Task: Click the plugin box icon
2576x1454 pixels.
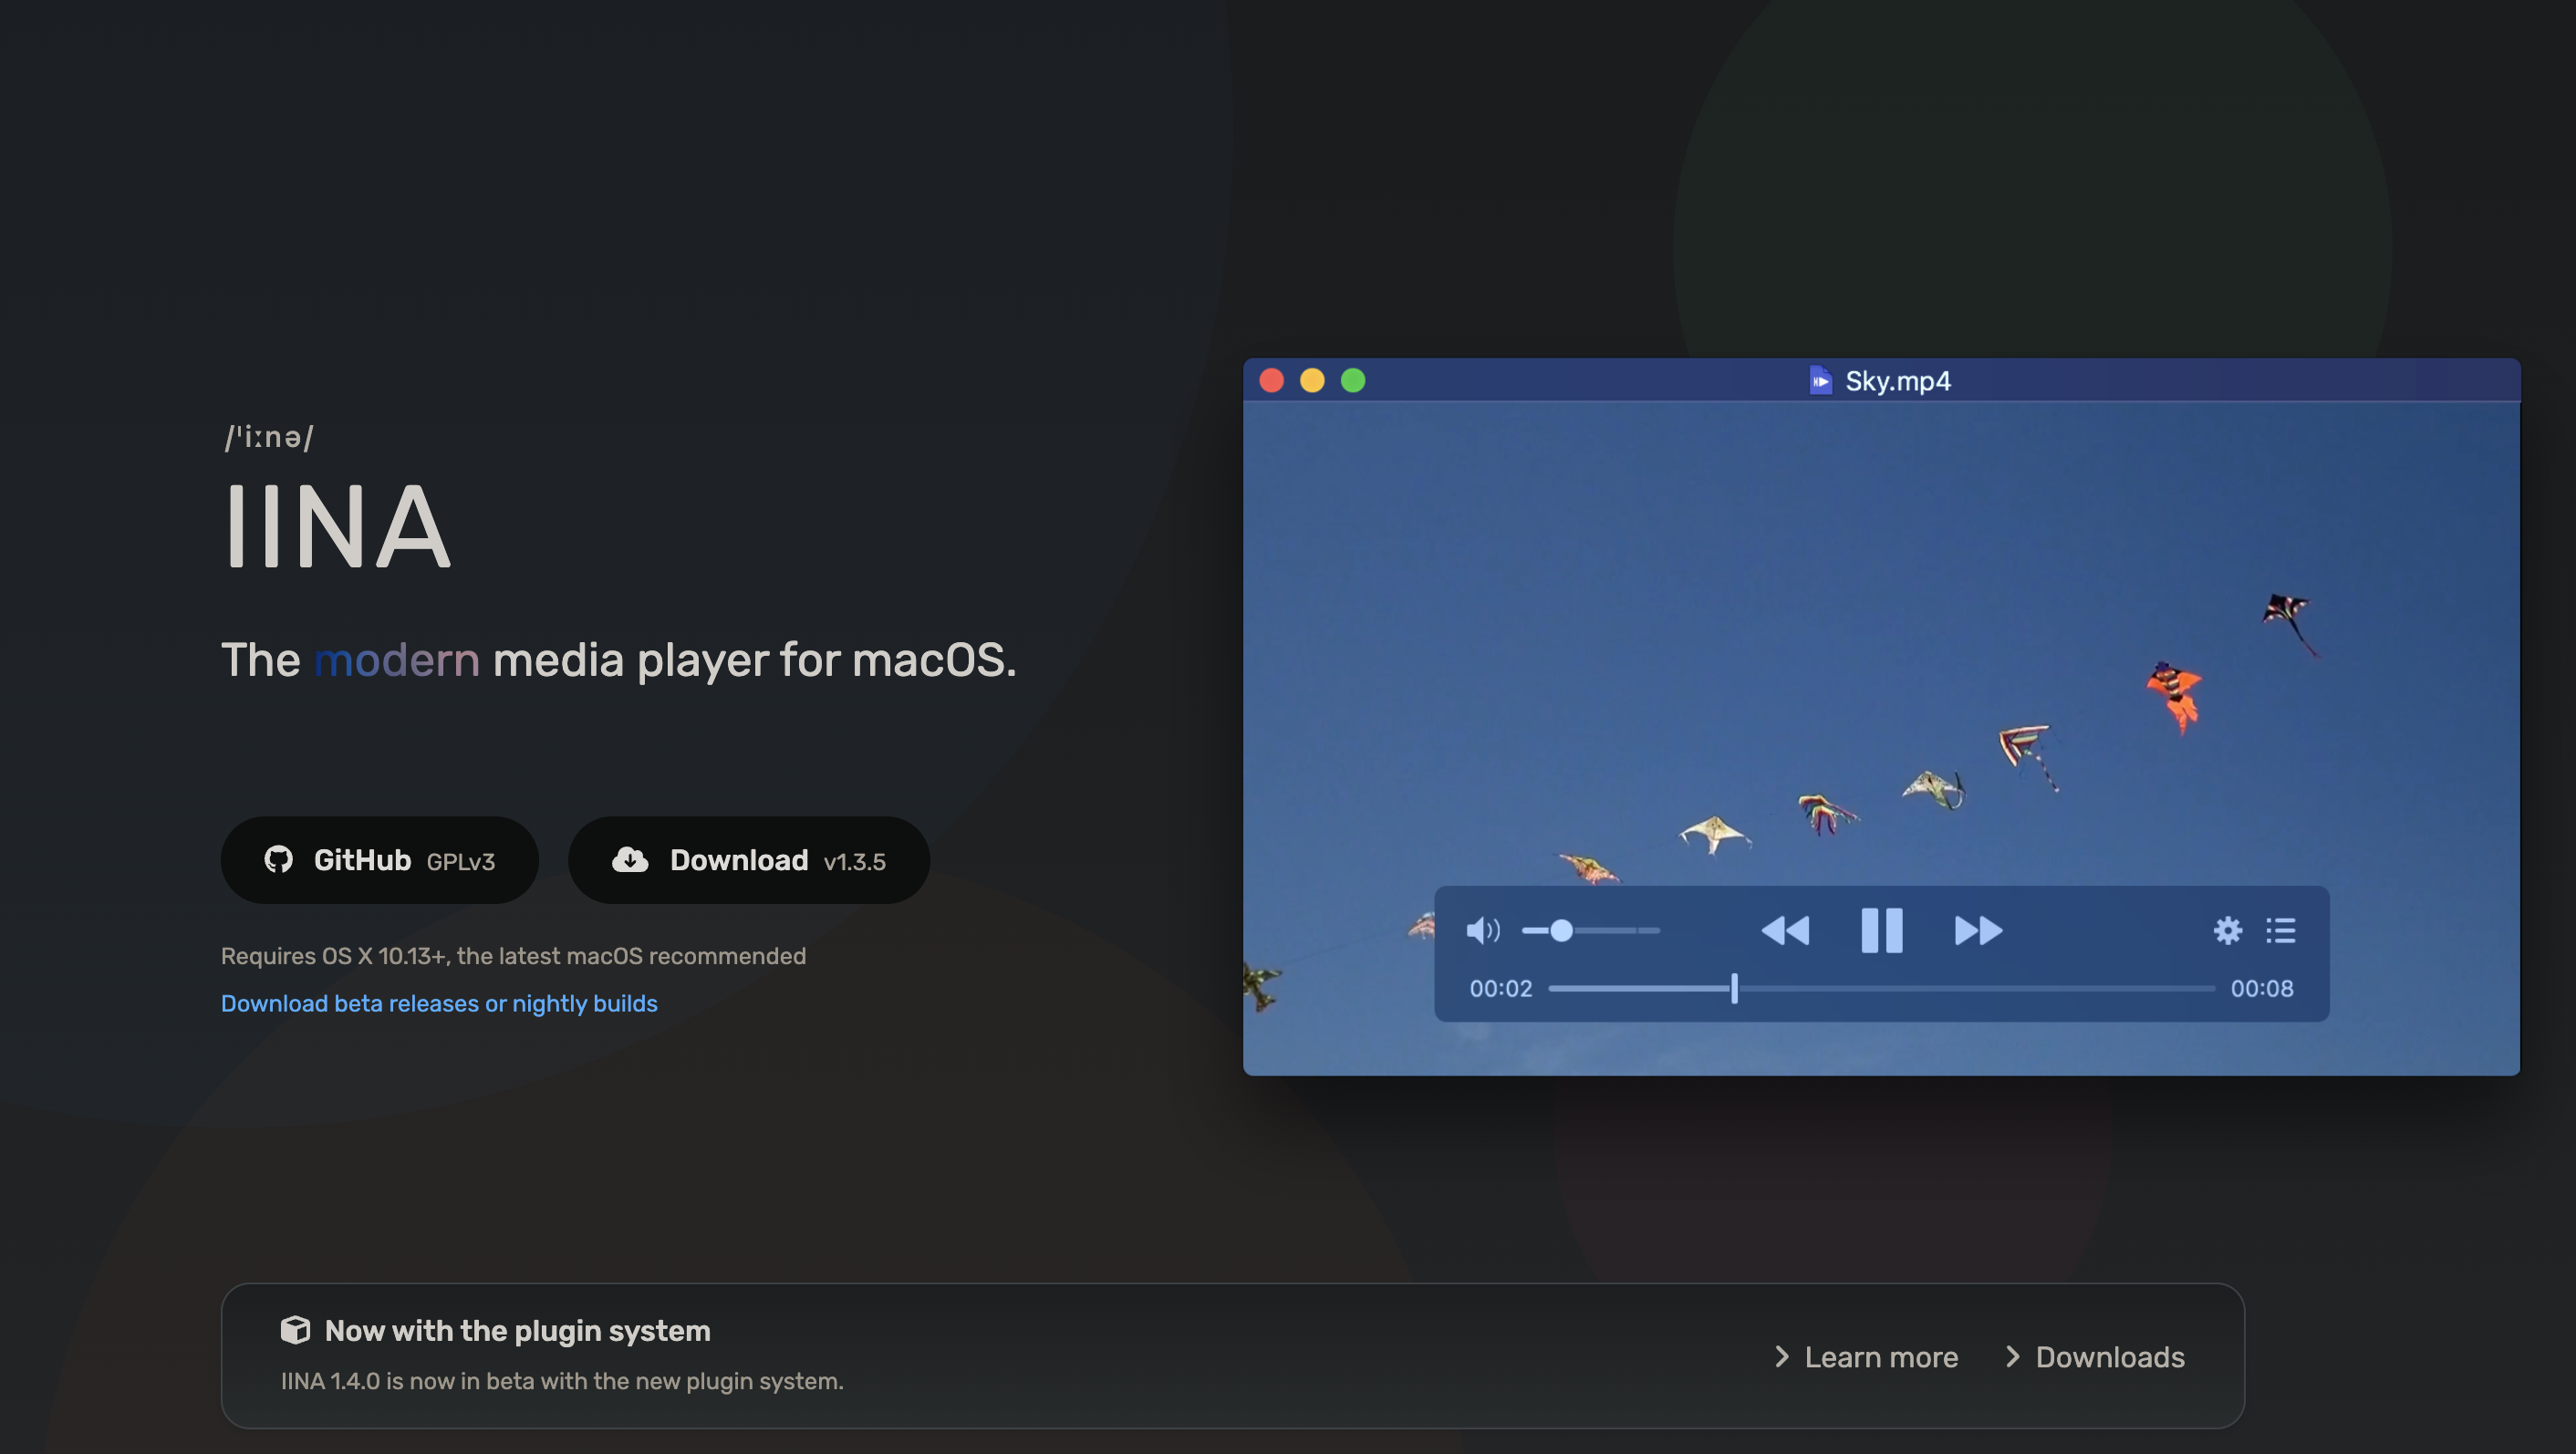Action: click(295, 1330)
